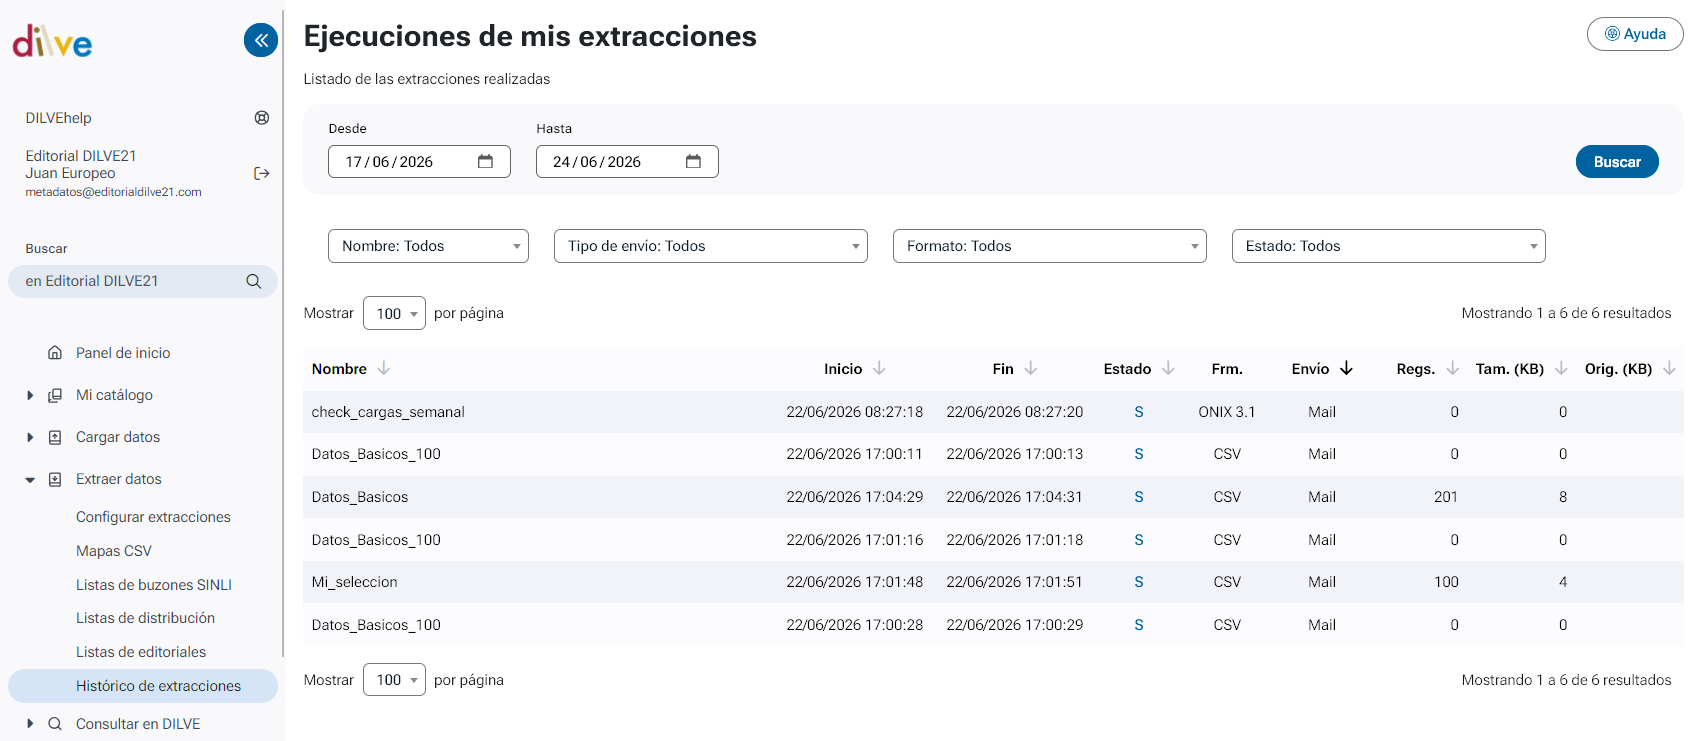Click status S of 17:01:16 row
The image size is (1696, 741).
[x=1139, y=540]
